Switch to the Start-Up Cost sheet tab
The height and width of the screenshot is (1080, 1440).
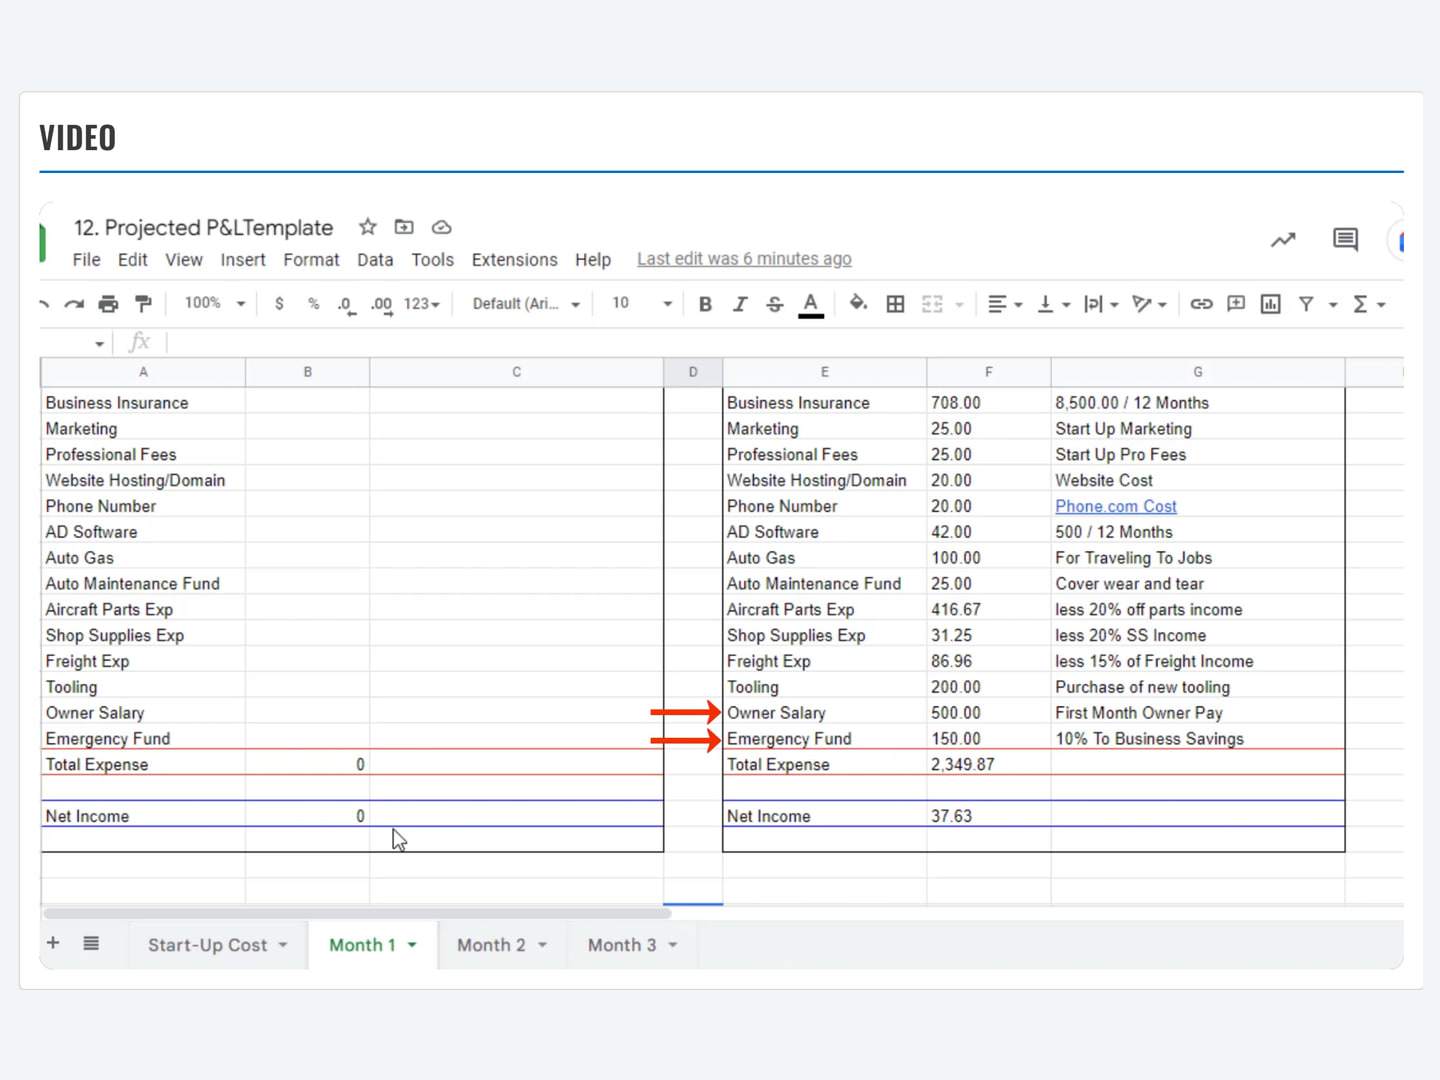(x=207, y=945)
